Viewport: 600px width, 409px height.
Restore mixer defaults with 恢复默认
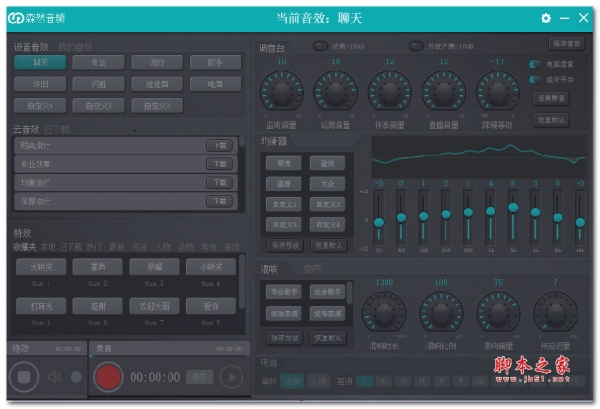pyautogui.click(x=551, y=120)
